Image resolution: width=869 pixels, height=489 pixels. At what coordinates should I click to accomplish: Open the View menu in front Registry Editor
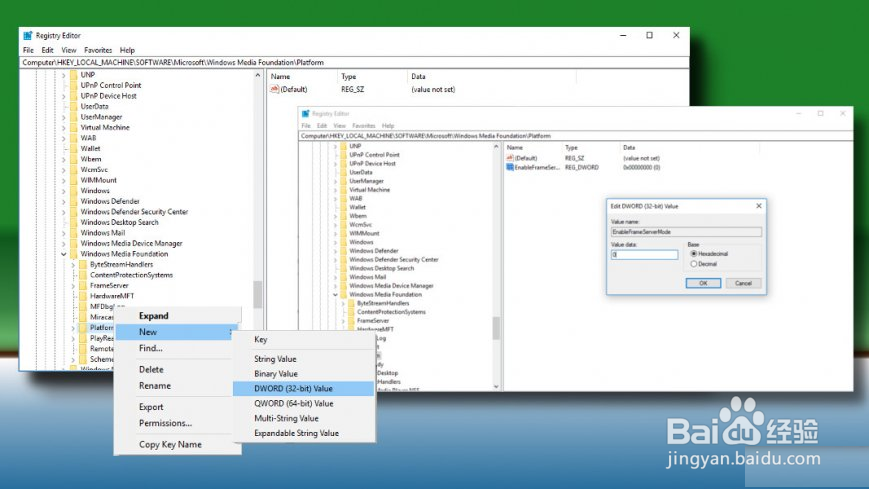click(69, 50)
